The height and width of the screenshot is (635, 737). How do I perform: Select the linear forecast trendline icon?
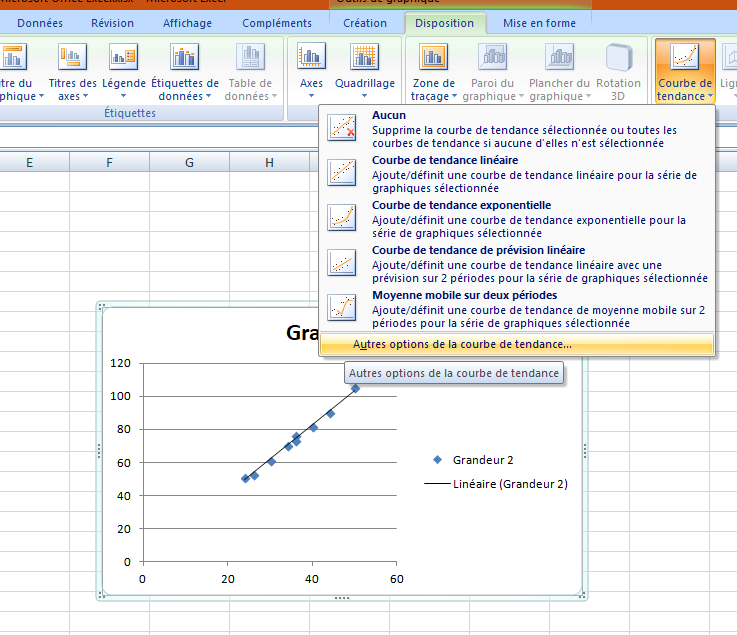click(342, 263)
